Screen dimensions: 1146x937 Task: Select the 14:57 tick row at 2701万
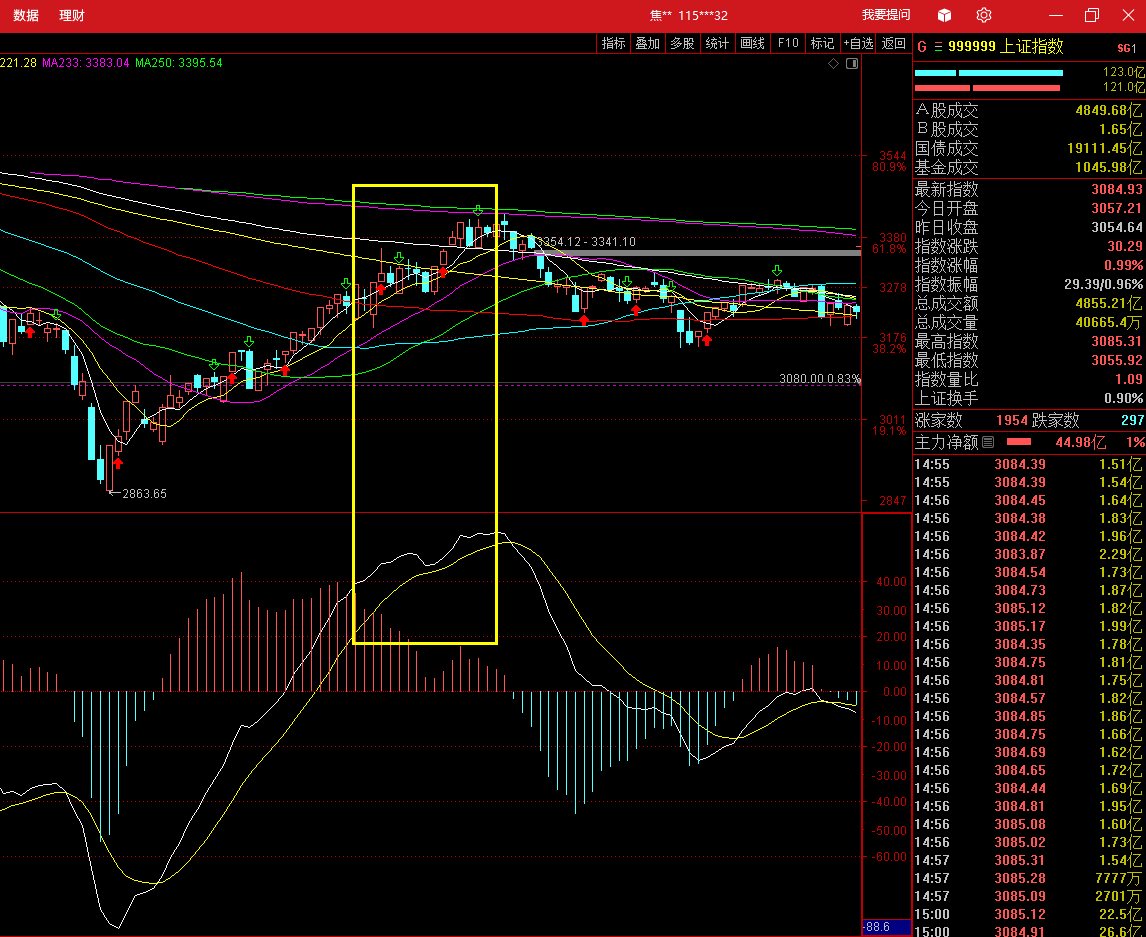point(1028,897)
